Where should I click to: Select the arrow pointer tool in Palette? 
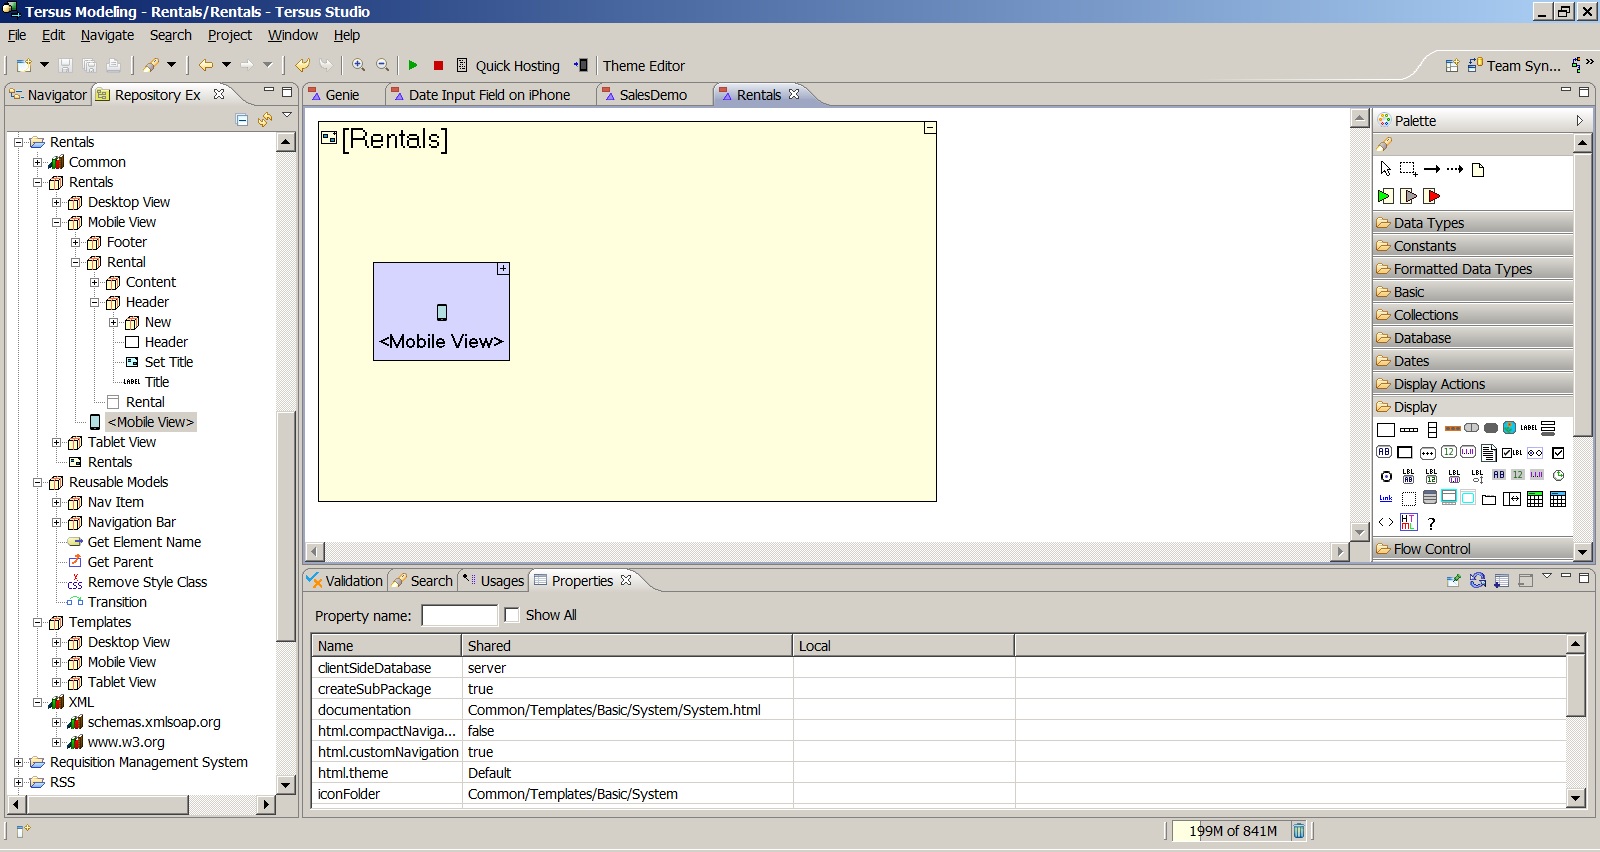[x=1385, y=169]
